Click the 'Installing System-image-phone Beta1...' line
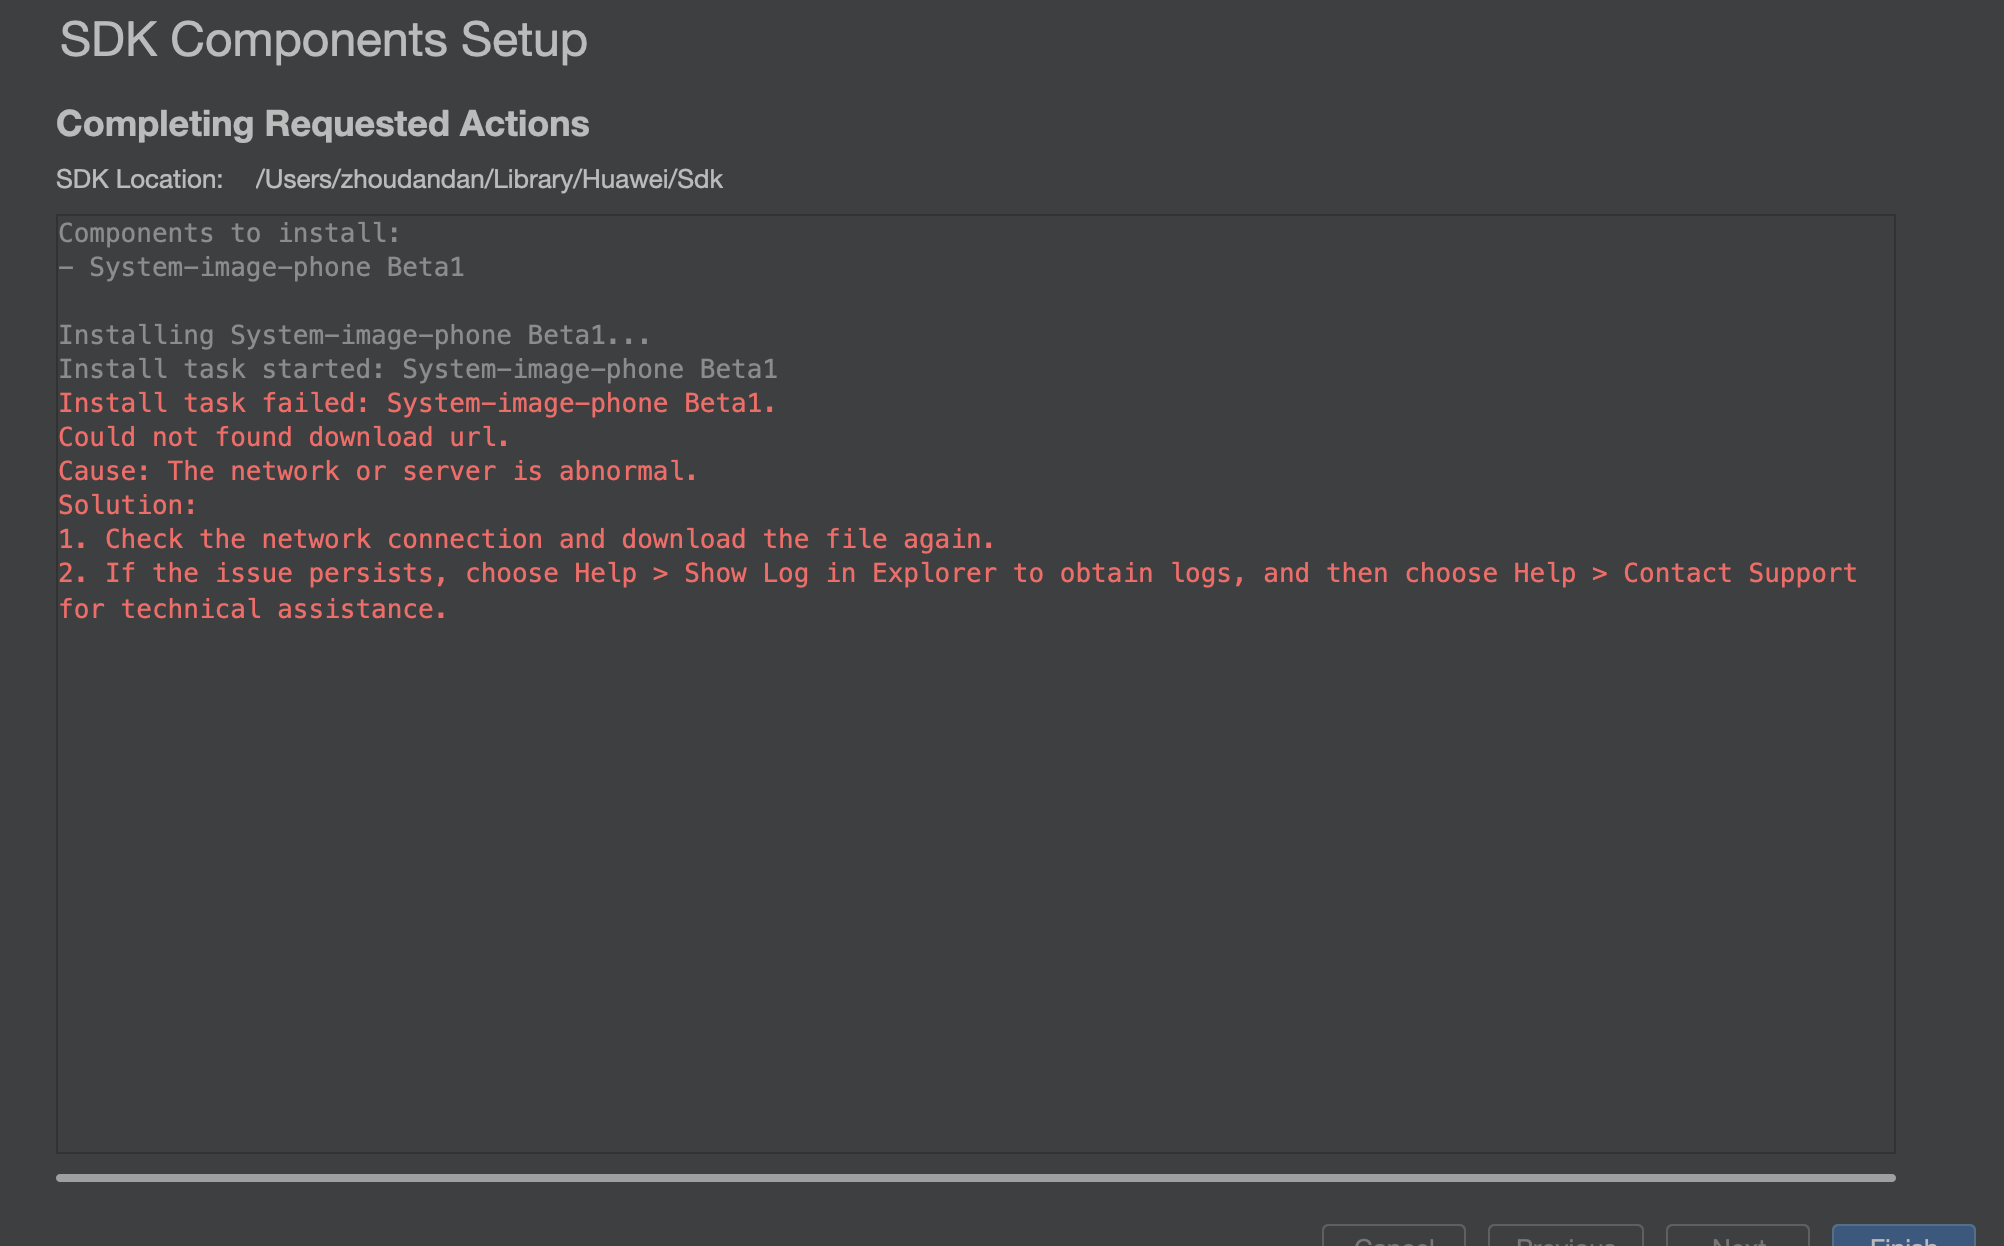The image size is (2004, 1246). coord(354,335)
